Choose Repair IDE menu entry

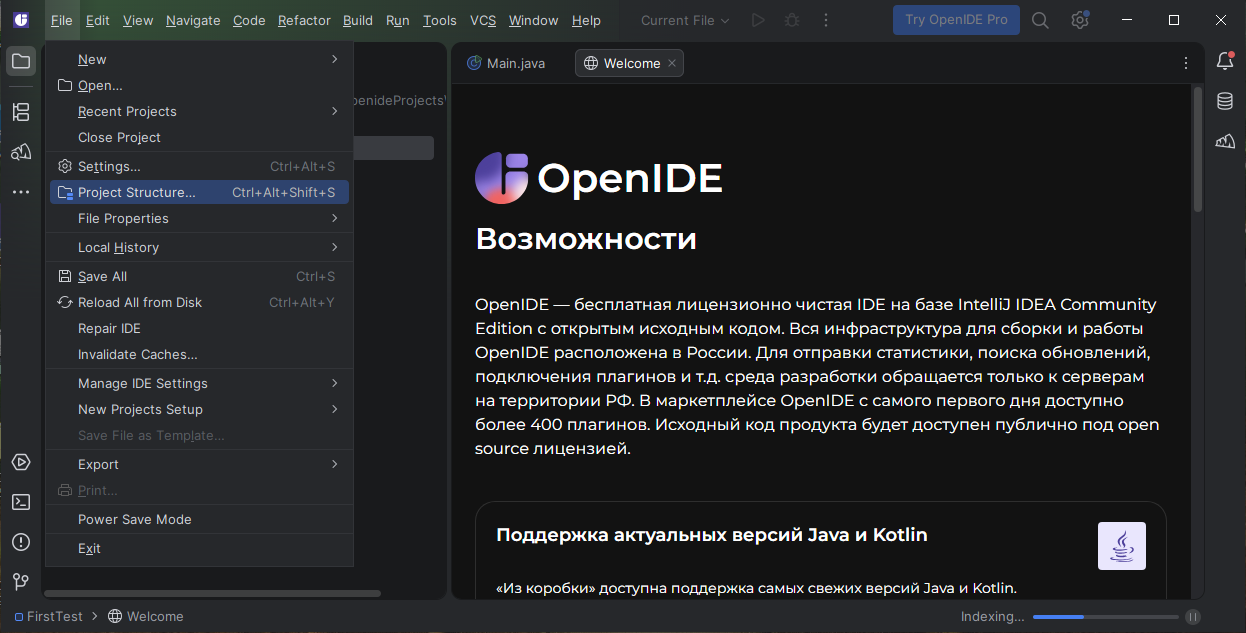(x=199, y=328)
